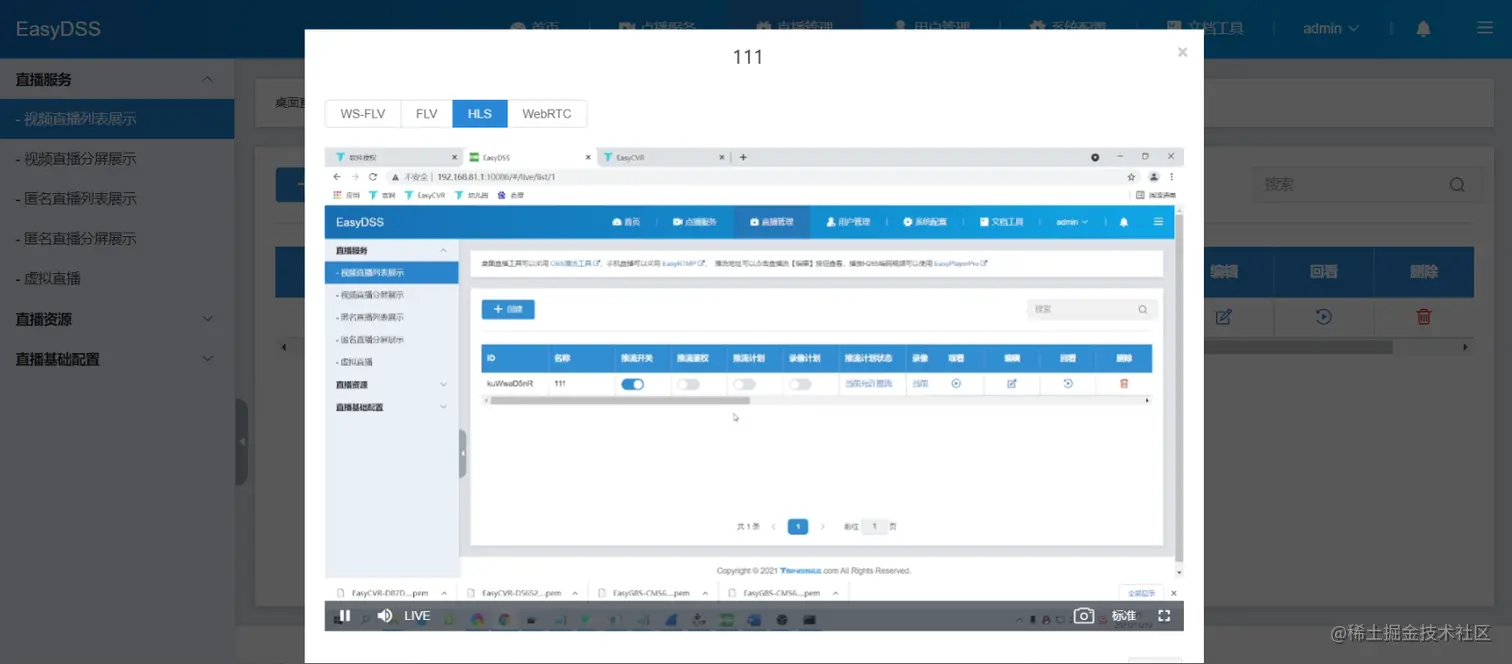Open 文档工具 in top navigation
The width and height of the screenshot is (1512, 664).
(1205, 27)
